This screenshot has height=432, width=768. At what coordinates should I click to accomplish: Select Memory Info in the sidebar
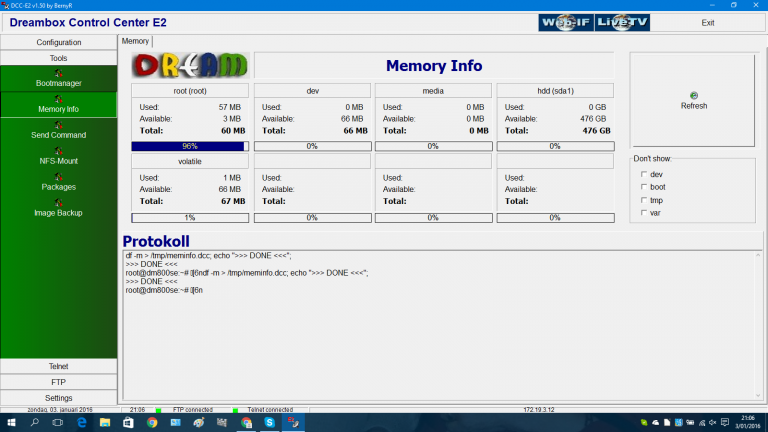tap(58, 104)
